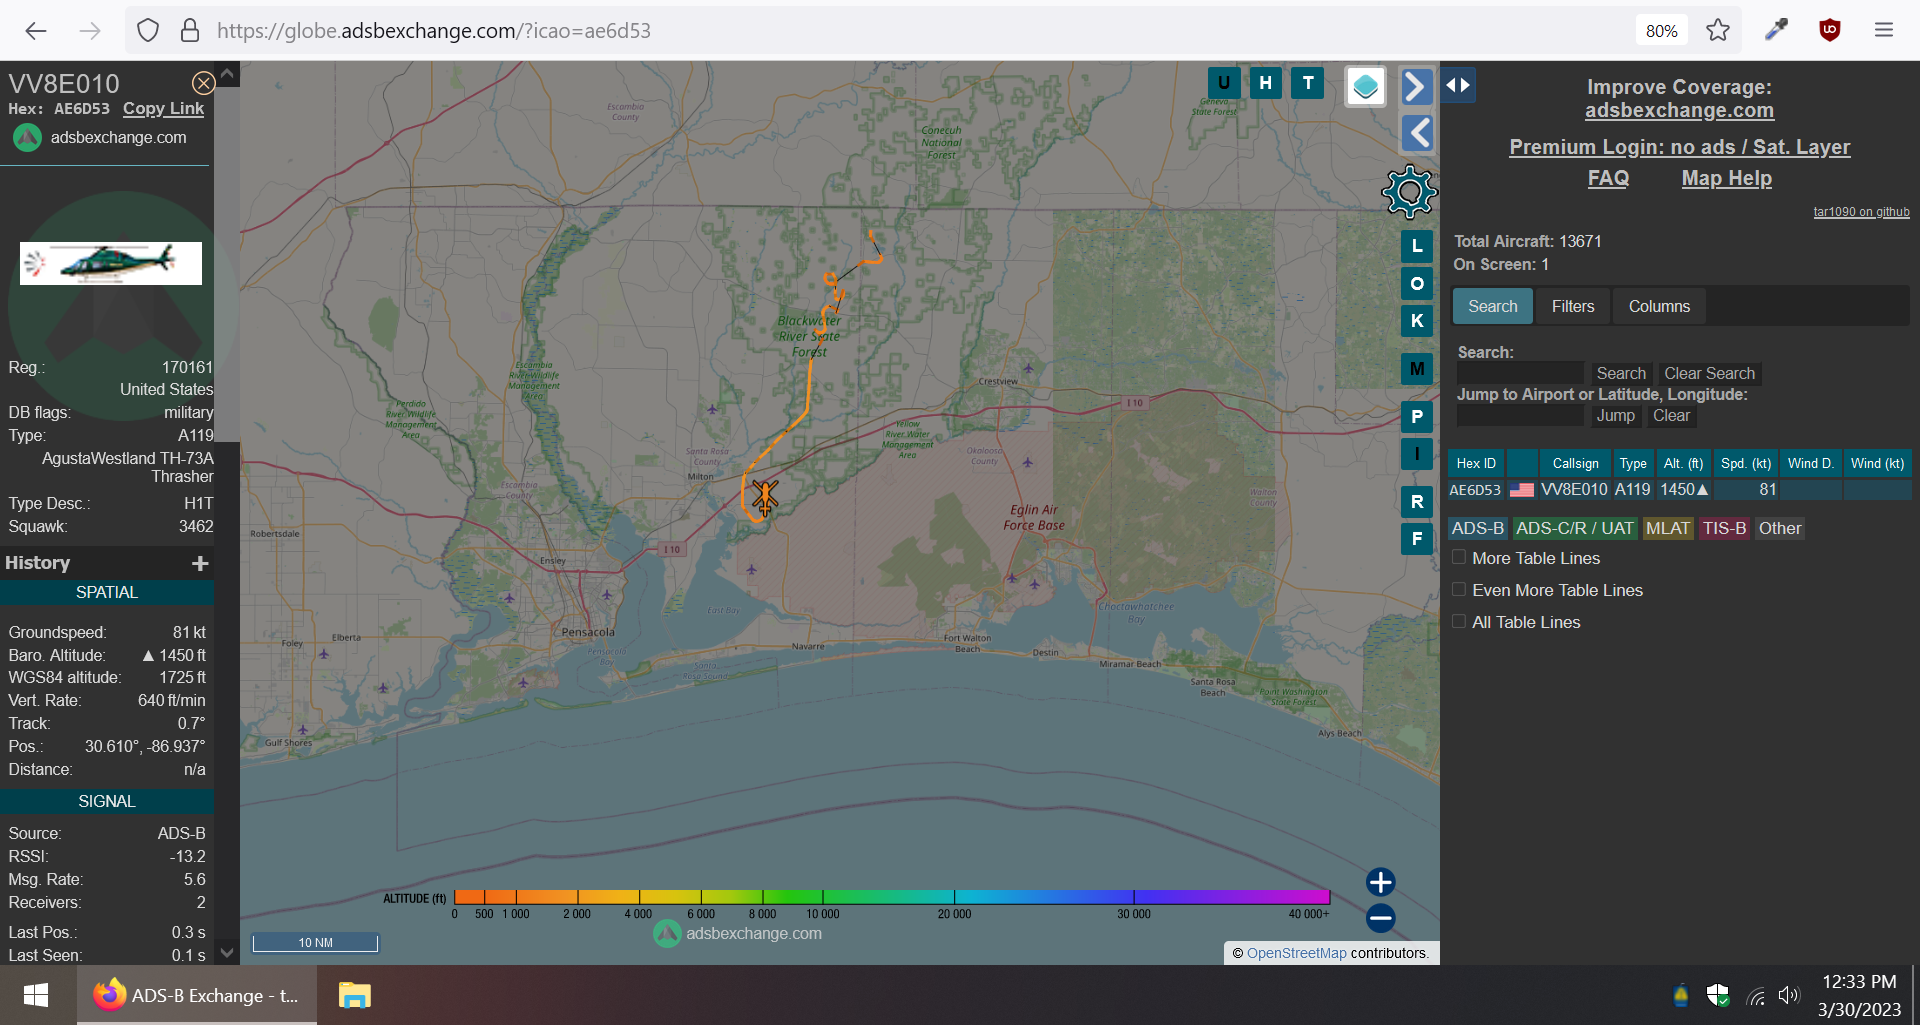Enable More Table Lines checkbox

click(x=1459, y=558)
